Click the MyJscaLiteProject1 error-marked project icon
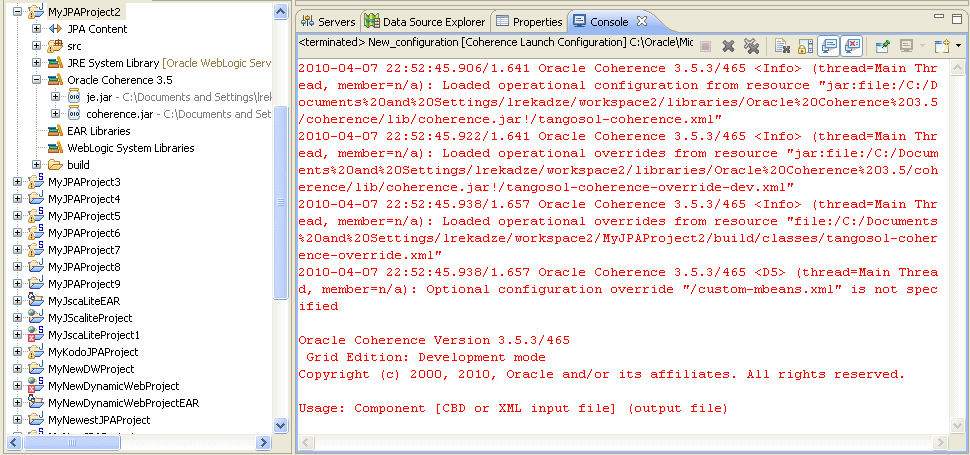The image size is (970, 455). coord(35,334)
